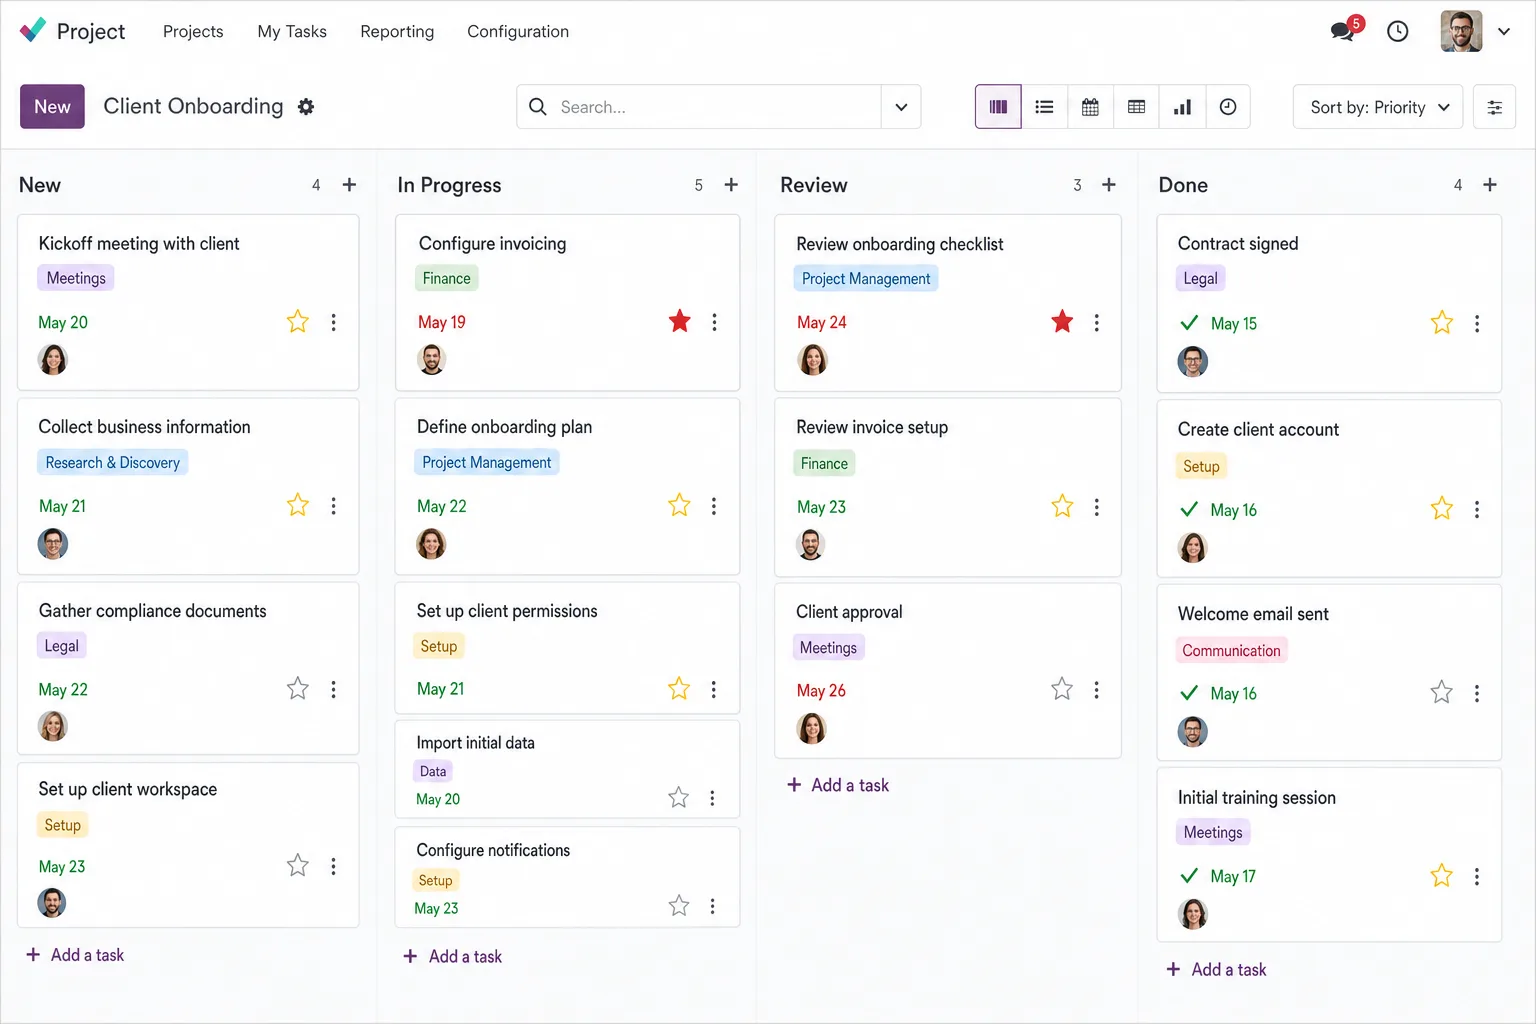Screen dimensions: 1536x1024
Task: Click the New button
Action: point(52,107)
